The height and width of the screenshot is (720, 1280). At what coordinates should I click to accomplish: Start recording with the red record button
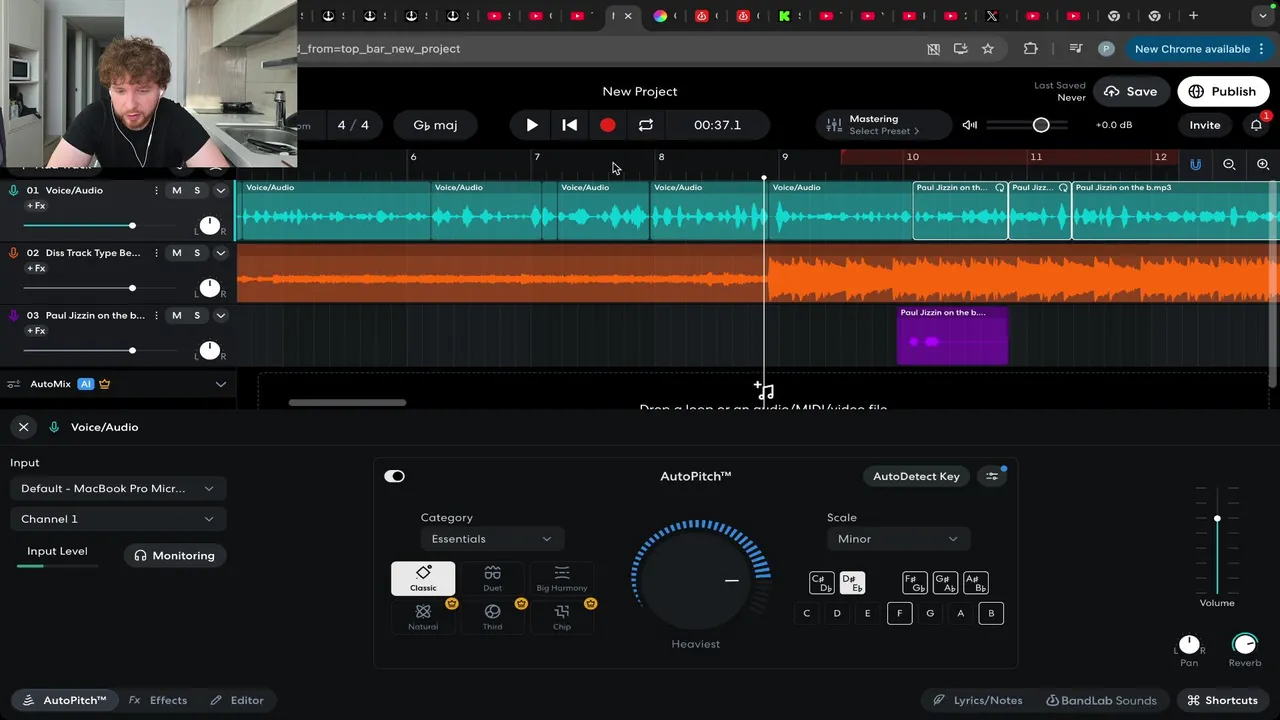(608, 125)
